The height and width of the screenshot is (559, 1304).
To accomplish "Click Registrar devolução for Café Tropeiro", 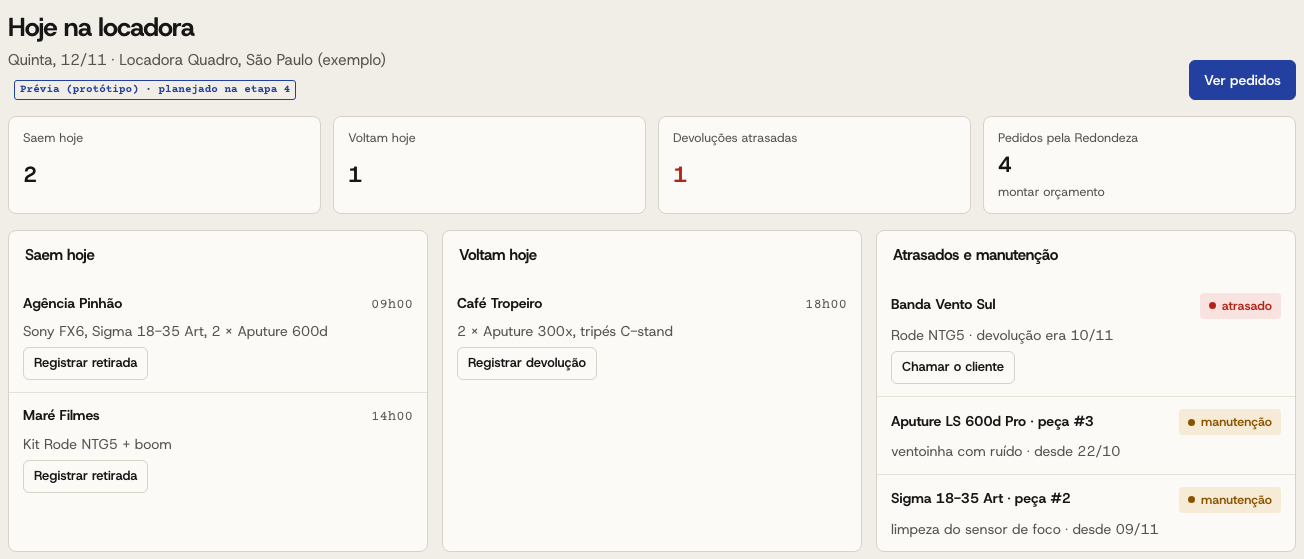I will (527, 363).
